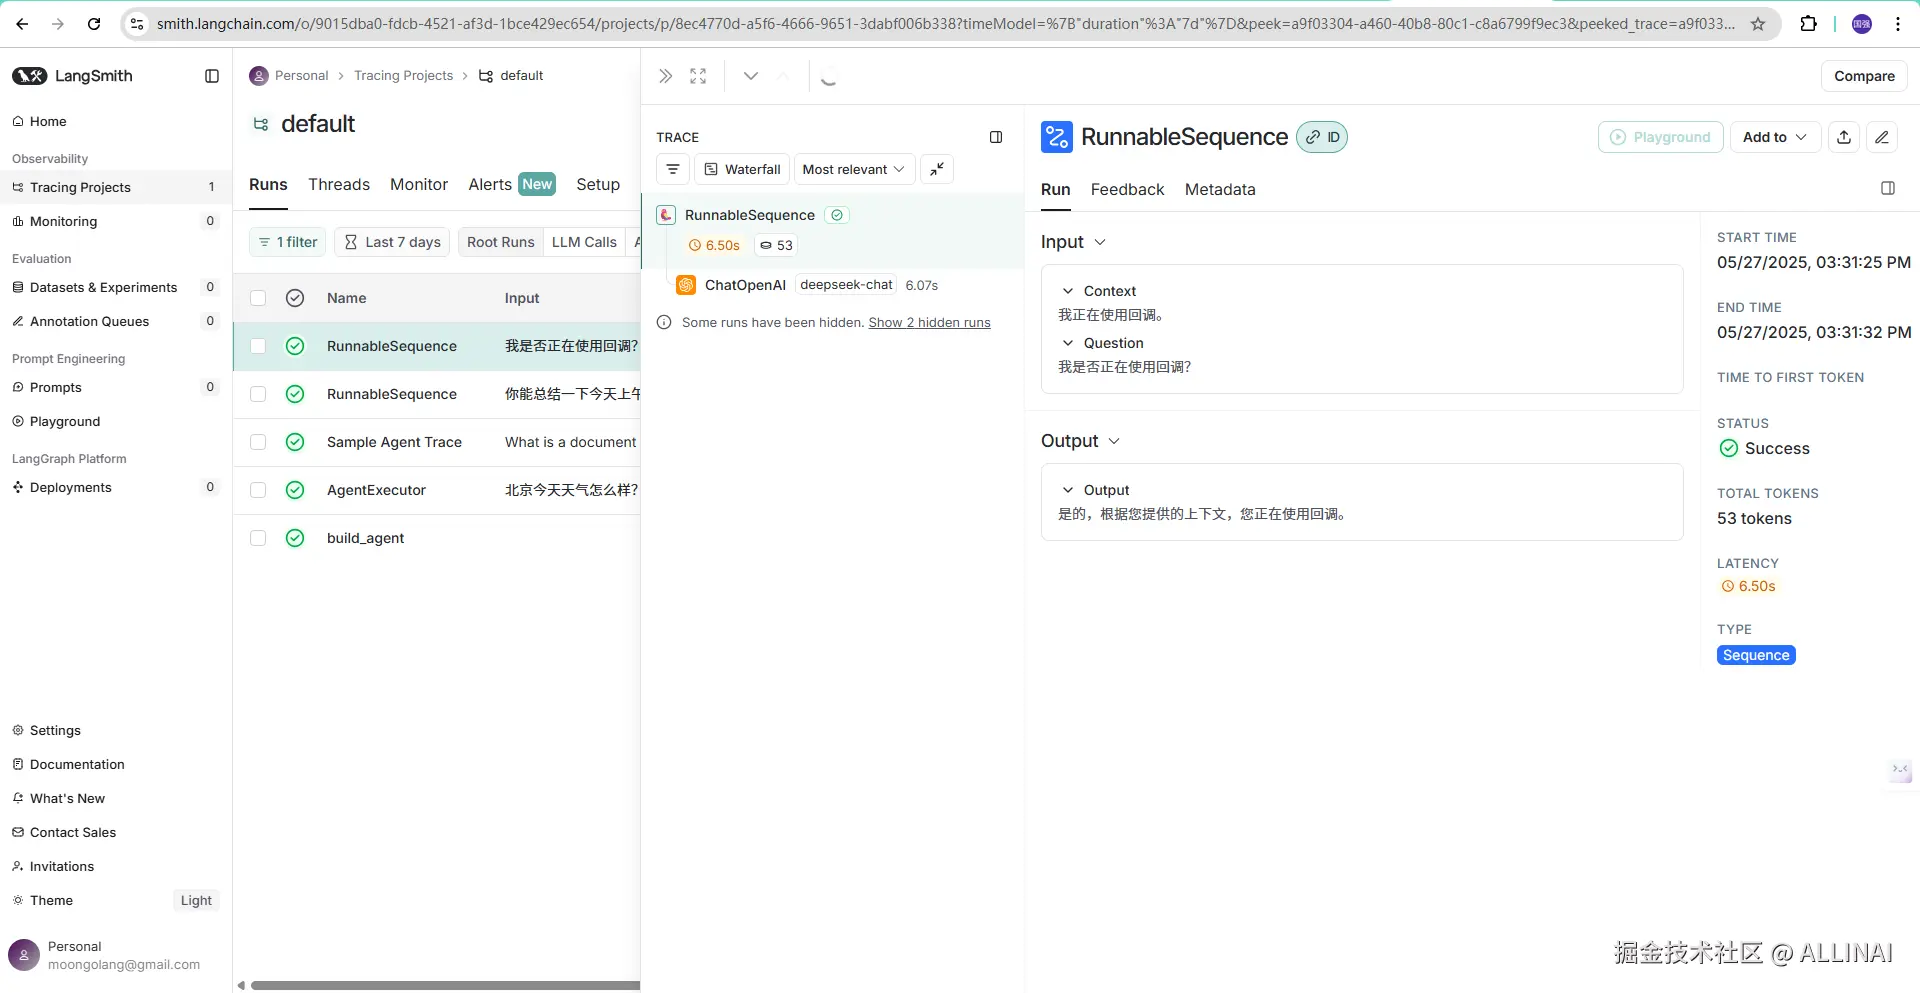Switch to the Threads tab
The height and width of the screenshot is (993, 1920).
[x=339, y=184]
